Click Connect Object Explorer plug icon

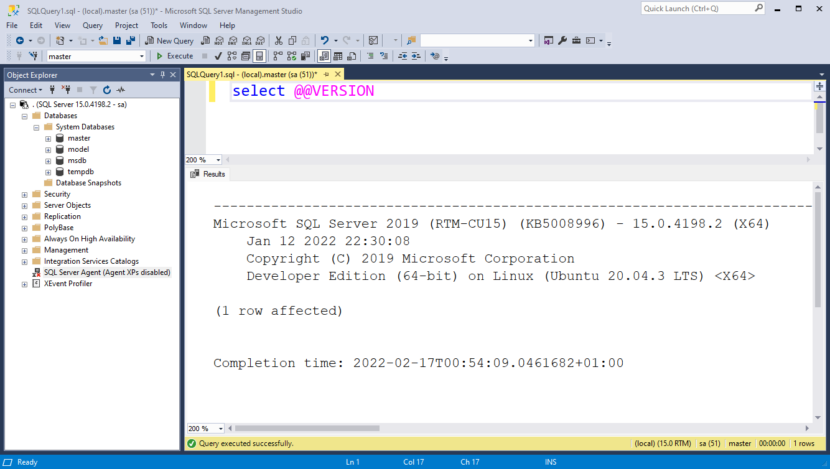(x=52, y=89)
